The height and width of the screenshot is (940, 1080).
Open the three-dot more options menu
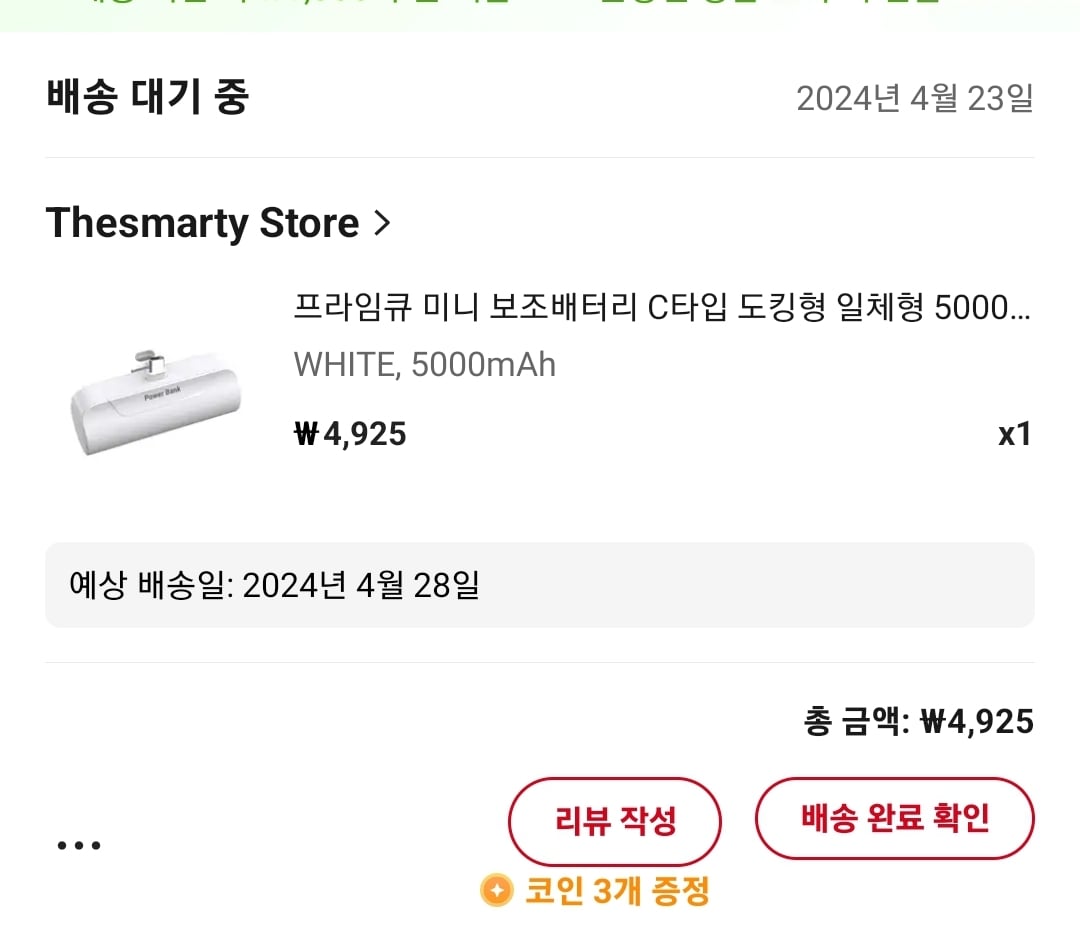tap(79, 845)
